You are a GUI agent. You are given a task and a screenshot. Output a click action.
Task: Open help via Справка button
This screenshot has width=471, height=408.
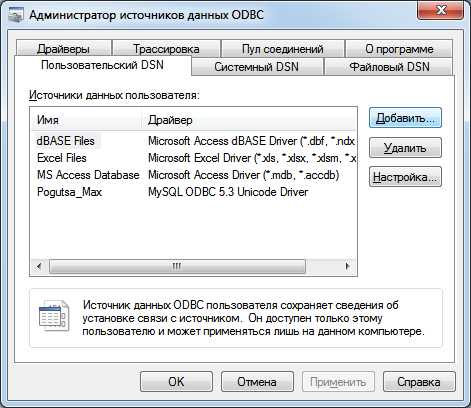[419, 382]
